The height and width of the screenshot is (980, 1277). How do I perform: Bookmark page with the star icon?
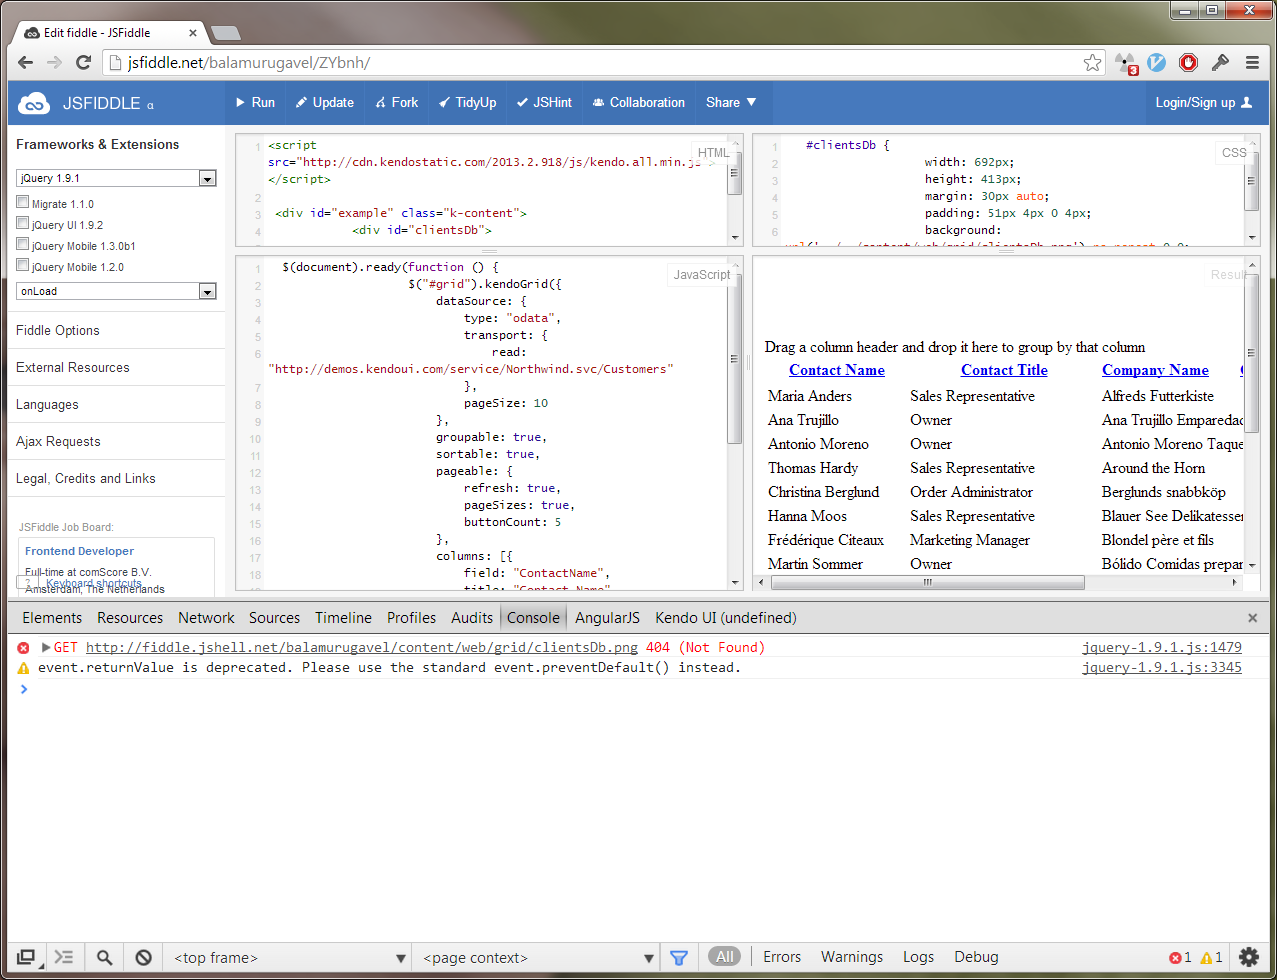(x=1092, y=63)
